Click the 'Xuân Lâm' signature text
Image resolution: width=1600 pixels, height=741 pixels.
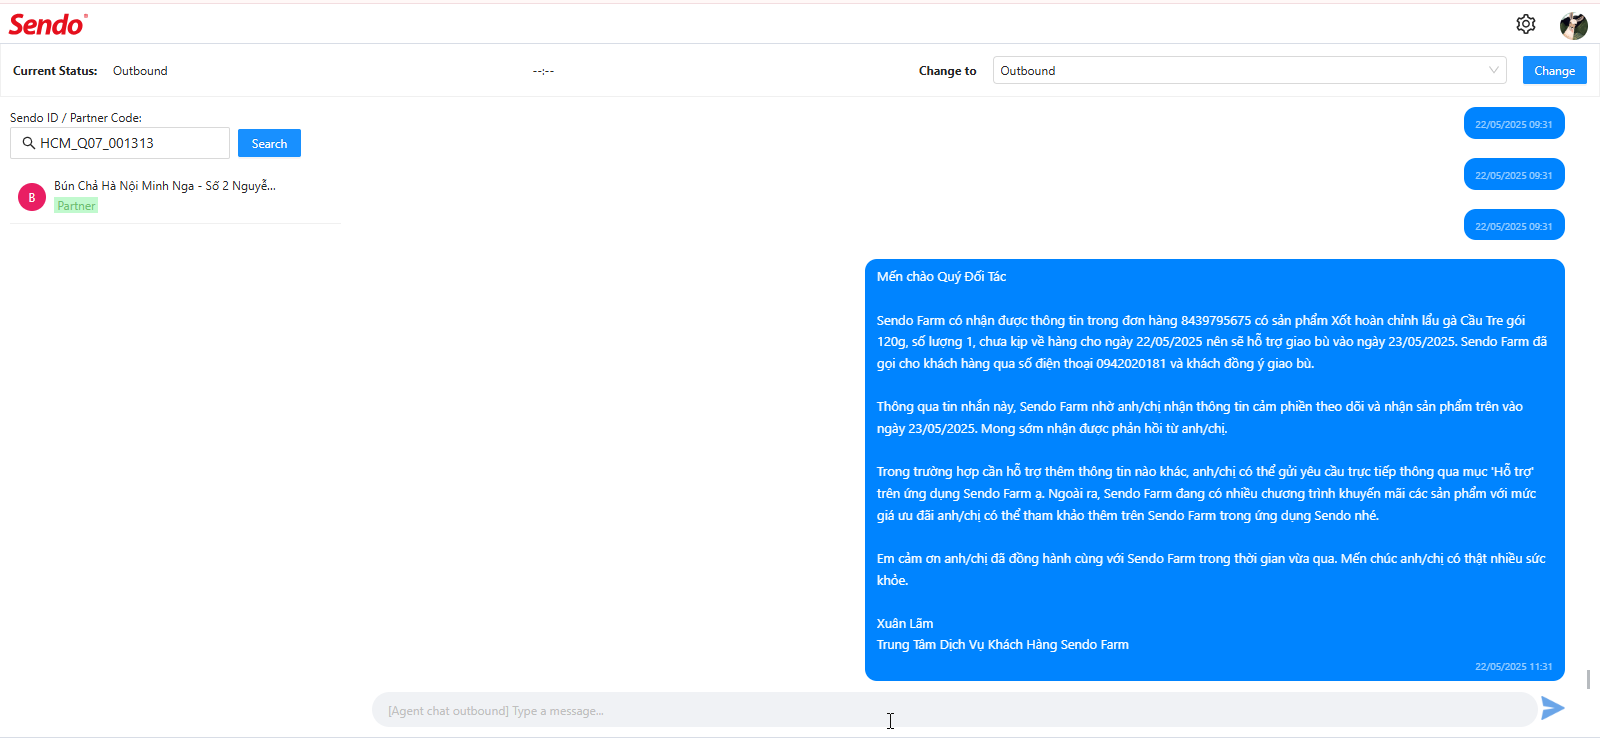pyautogui.click(x=905, y=623)
